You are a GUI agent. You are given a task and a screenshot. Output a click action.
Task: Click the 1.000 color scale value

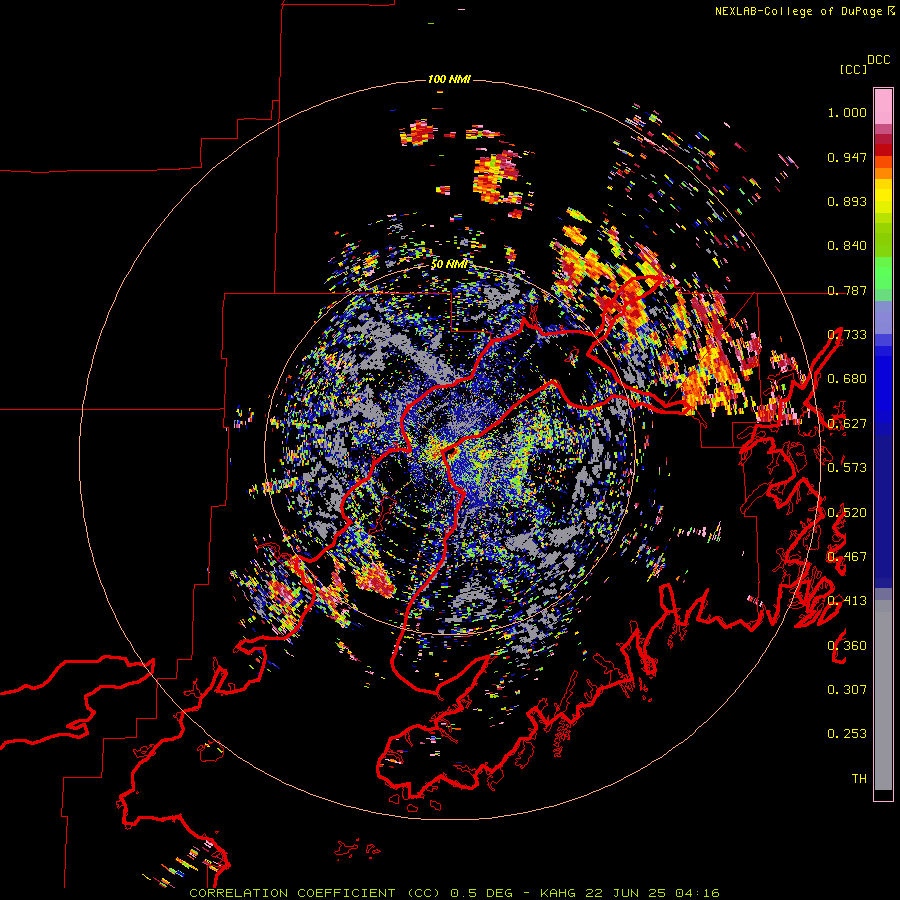847,112
